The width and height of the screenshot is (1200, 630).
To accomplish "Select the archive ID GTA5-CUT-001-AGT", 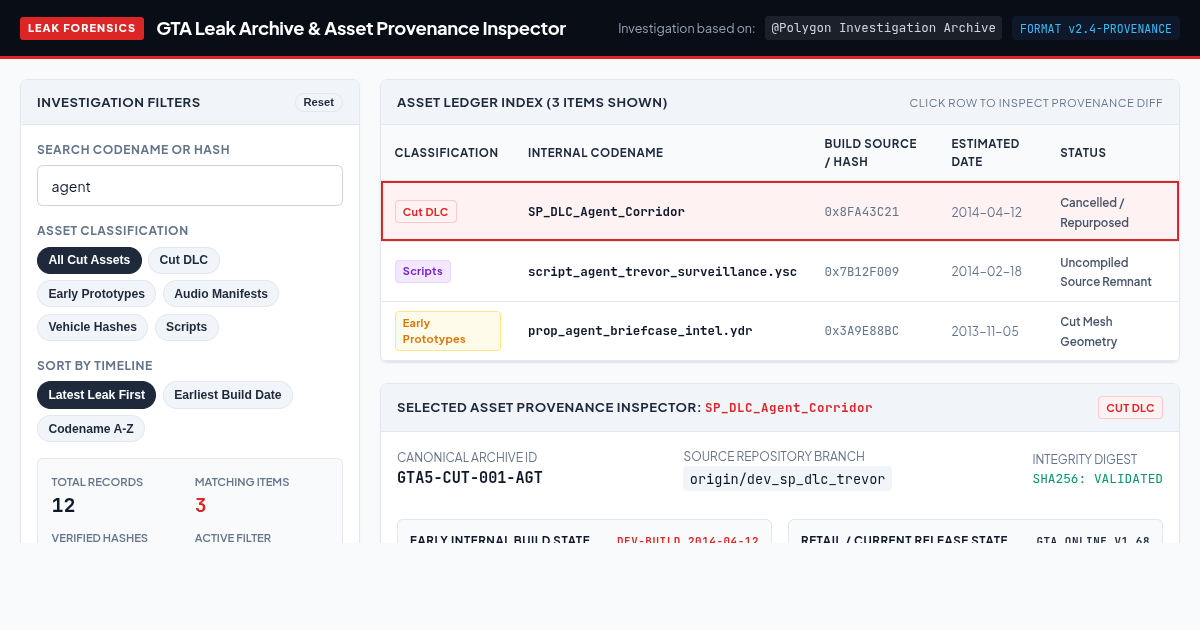I will pyautogui.click(x=470, y=477).
